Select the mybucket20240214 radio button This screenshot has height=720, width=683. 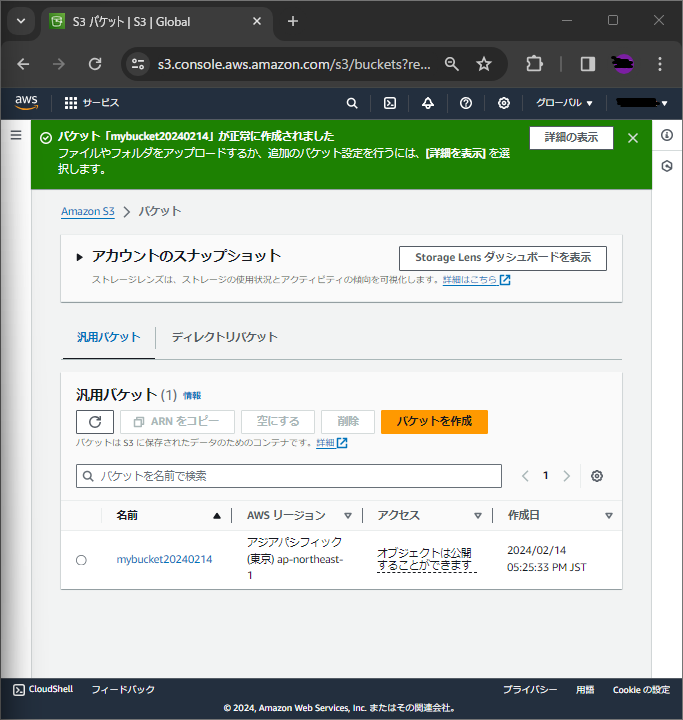point(81,560)
